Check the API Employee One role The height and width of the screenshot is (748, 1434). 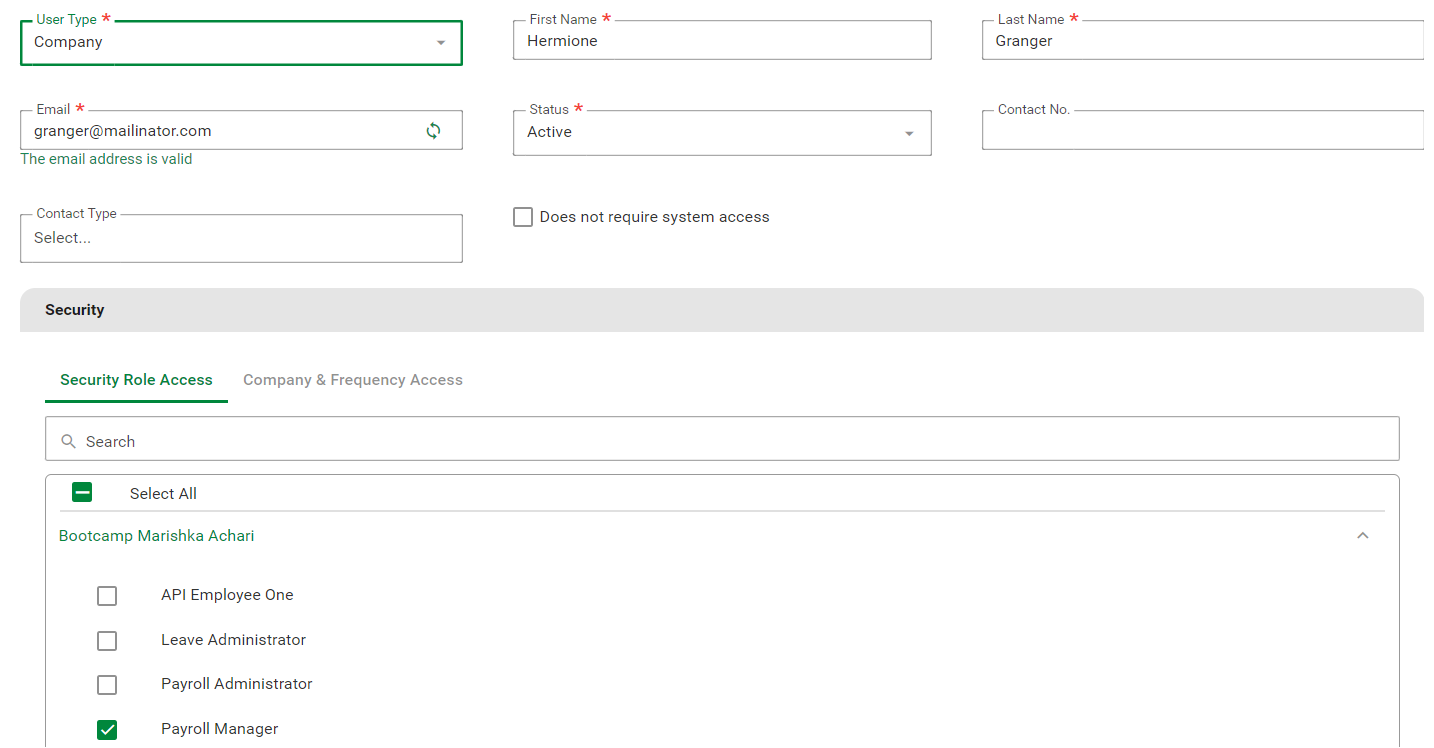[x=107, y=596]
